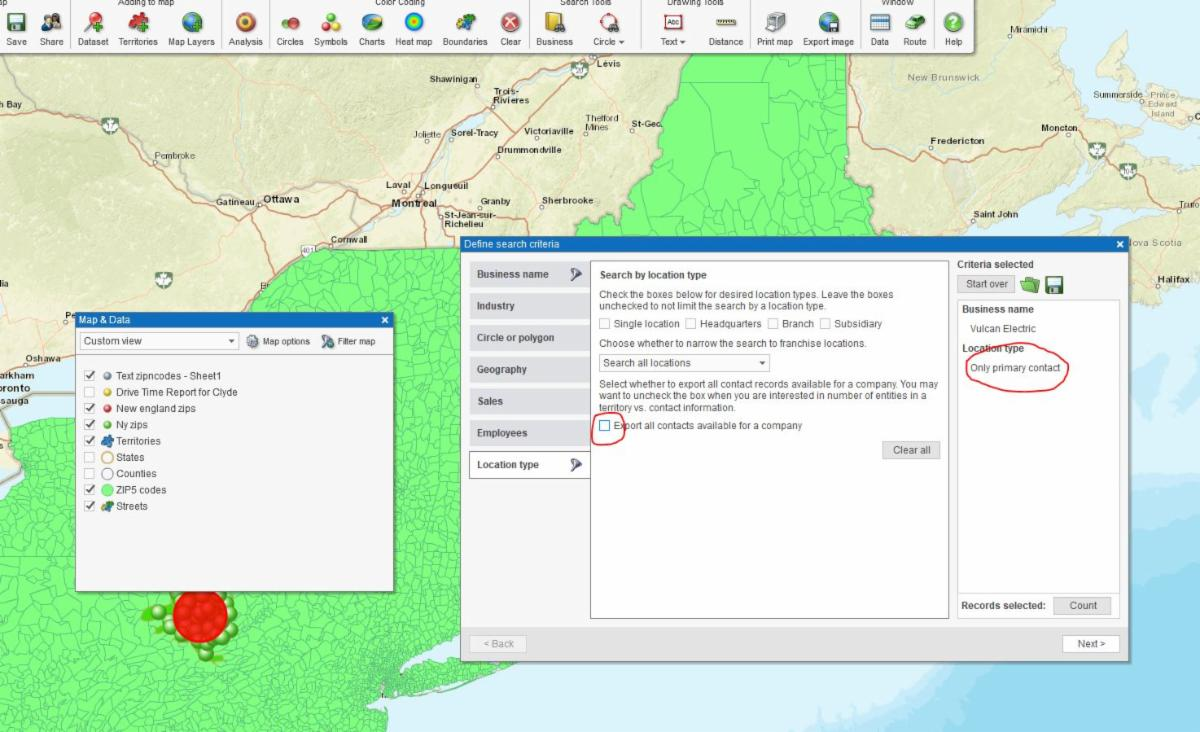Open Map options in Map & Data panel
Image resolution: width=1200 pixels, height=732 pixels.
(x=278, y=341)
